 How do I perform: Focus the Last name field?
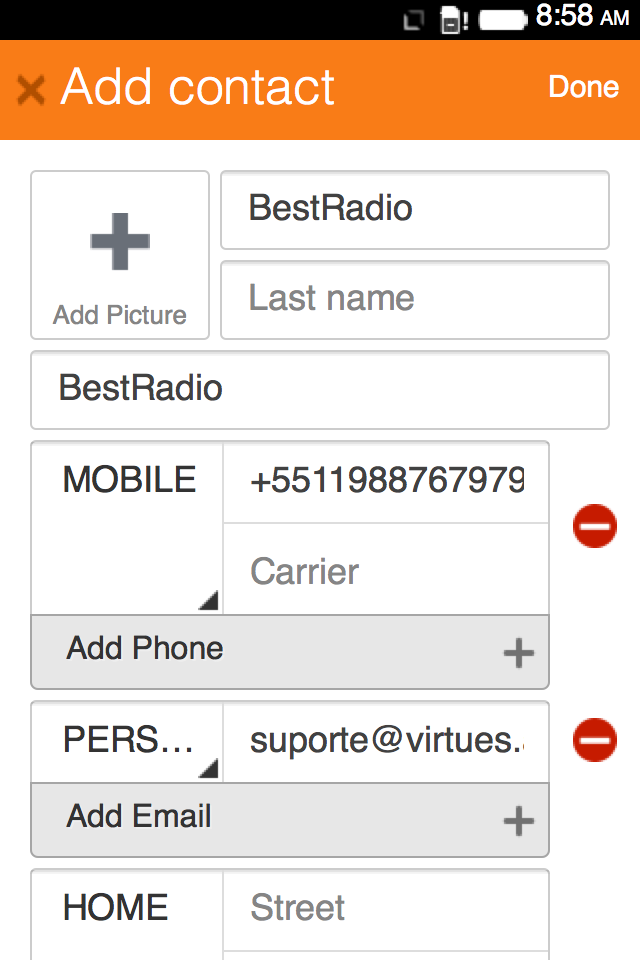pyautogui.click(x=414, y=299)
